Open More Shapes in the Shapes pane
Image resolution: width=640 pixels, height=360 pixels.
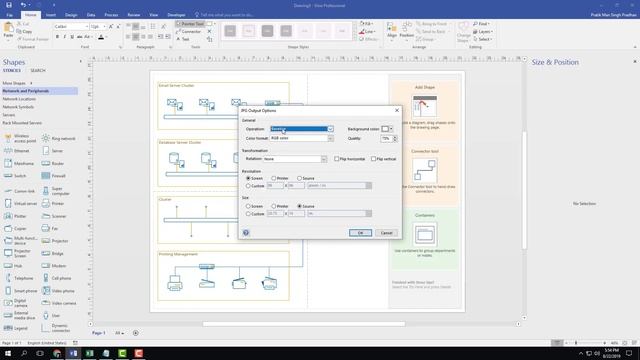(17, 83)
